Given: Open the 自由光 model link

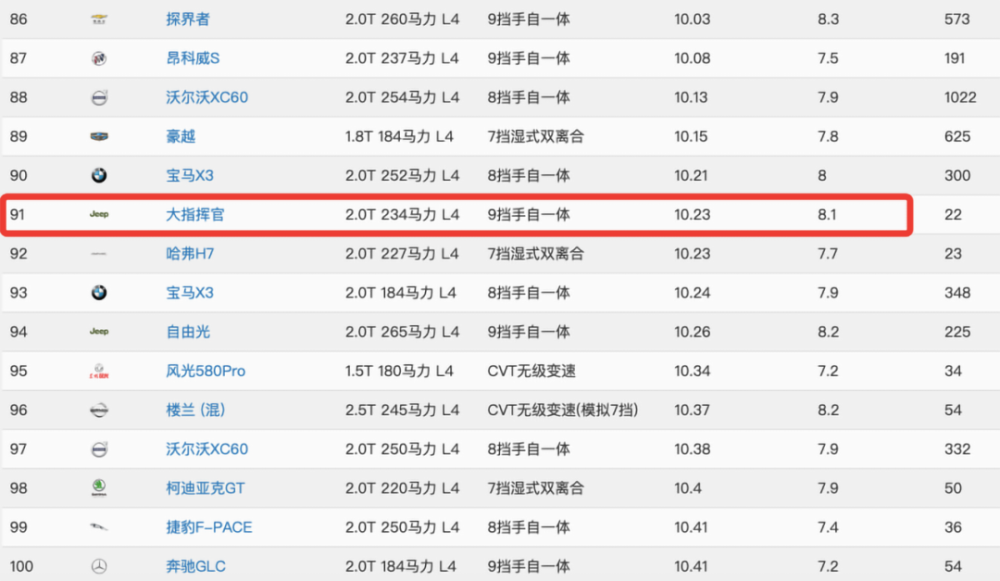Looking at the screenshot, I should [188, 332].
